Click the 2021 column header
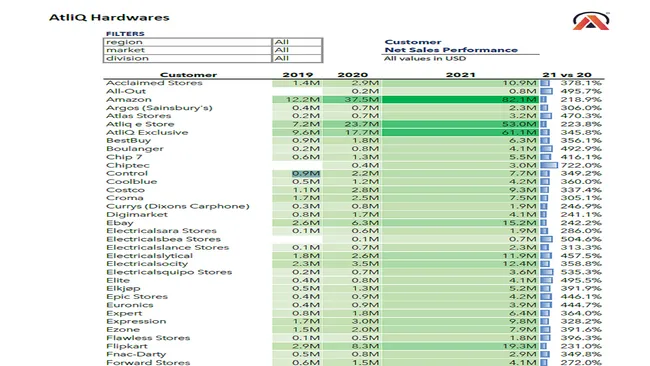 click(461, 75)
